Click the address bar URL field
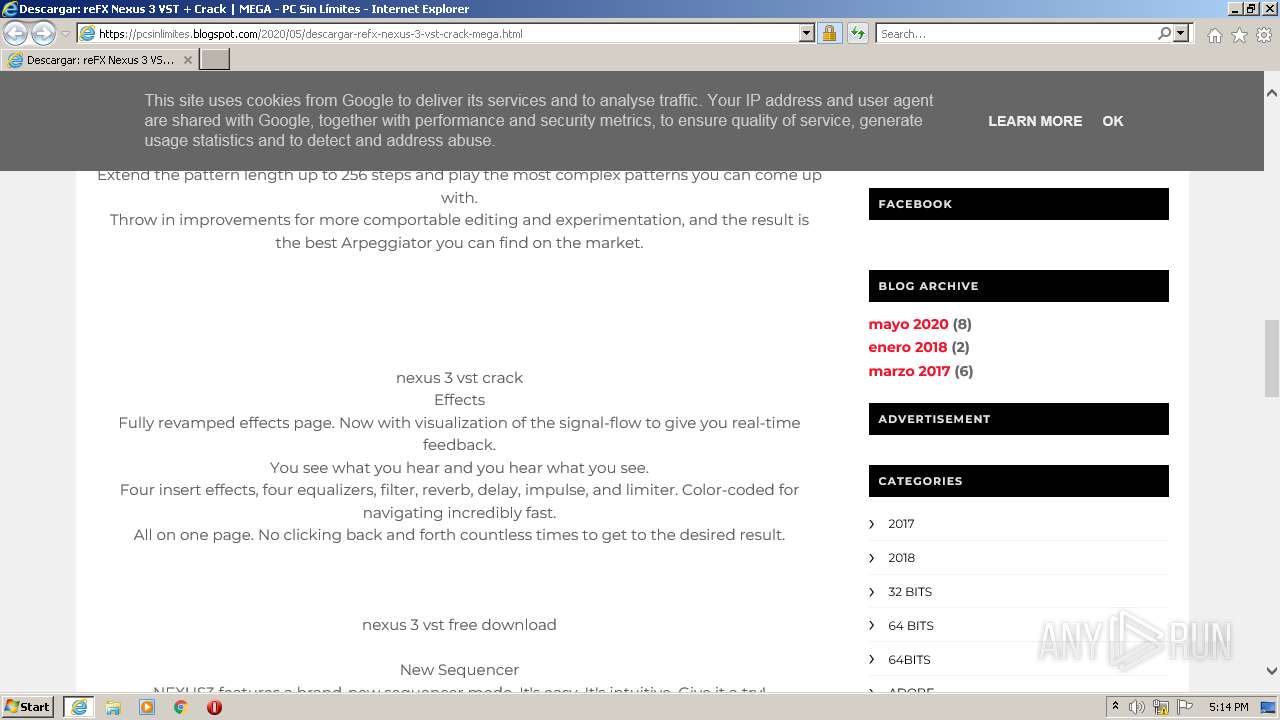The width and height of the screenshot is (1280, 720). pos(438,34)
